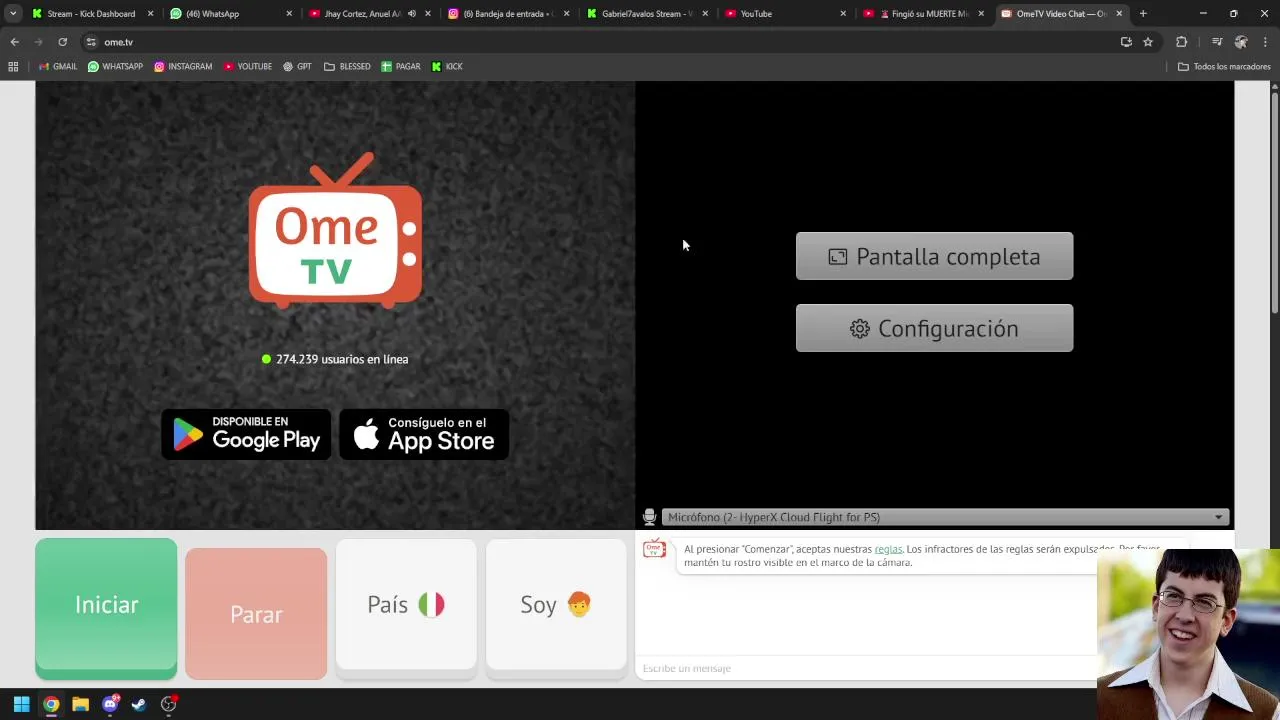Mute audio on the Jhay Cortez tab
Image resolution: width=1280 pixels, height=720 pixels.
coord(412,14)
